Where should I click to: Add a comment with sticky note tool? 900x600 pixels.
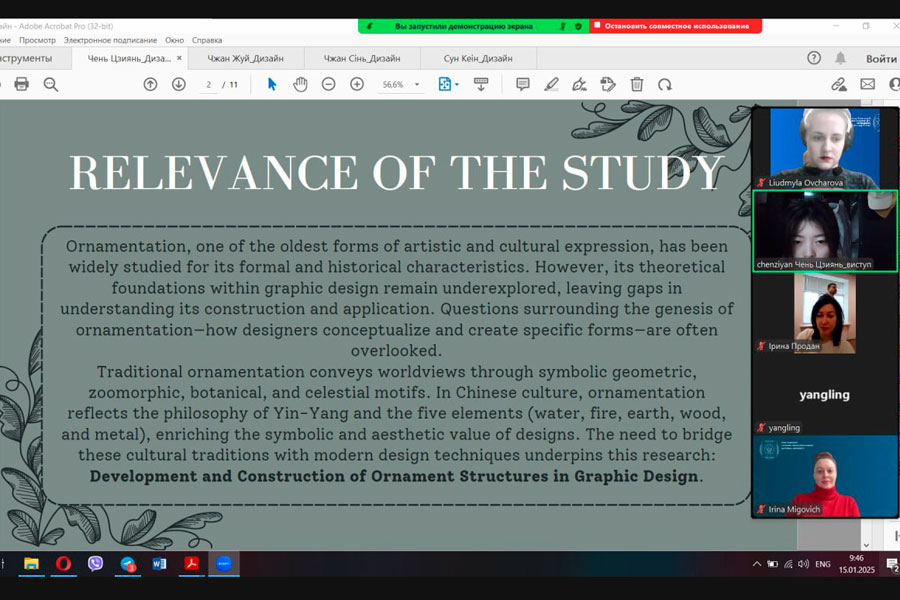click(x=523, y=84)
